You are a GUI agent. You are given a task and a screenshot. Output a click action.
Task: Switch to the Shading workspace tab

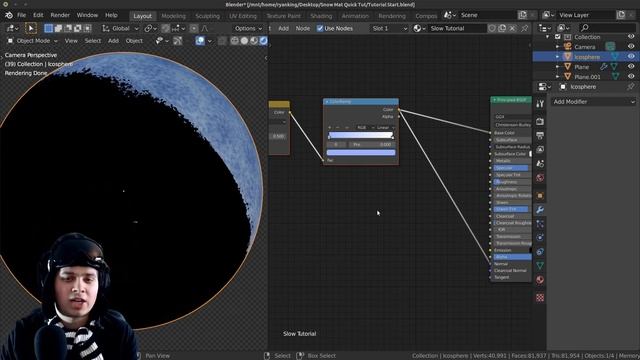[x=321, y=16]
